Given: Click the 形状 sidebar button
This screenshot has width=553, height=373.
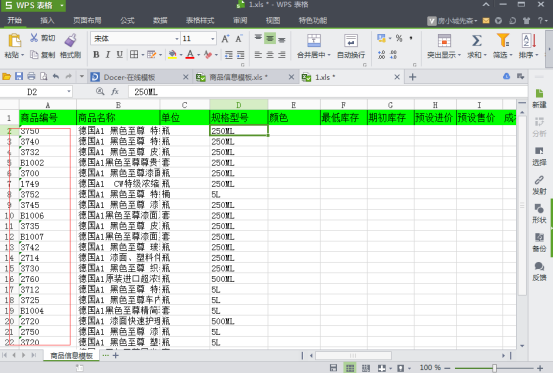Looking at the screenshot, I should pyautogui.click(x=539, y=214).
